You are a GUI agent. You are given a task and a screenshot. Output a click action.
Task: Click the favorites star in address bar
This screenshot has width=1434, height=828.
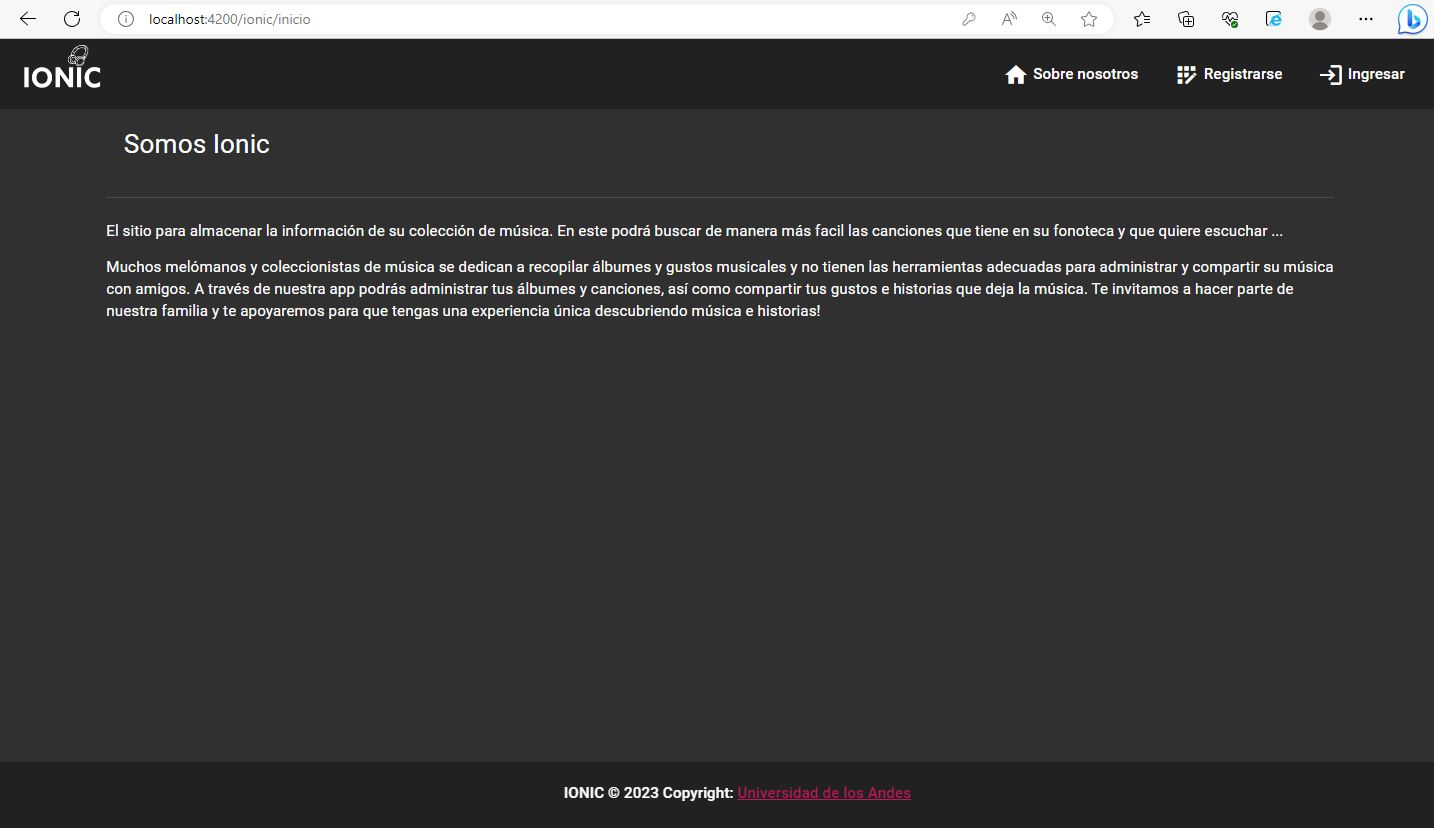click(x=1088, y=18)
